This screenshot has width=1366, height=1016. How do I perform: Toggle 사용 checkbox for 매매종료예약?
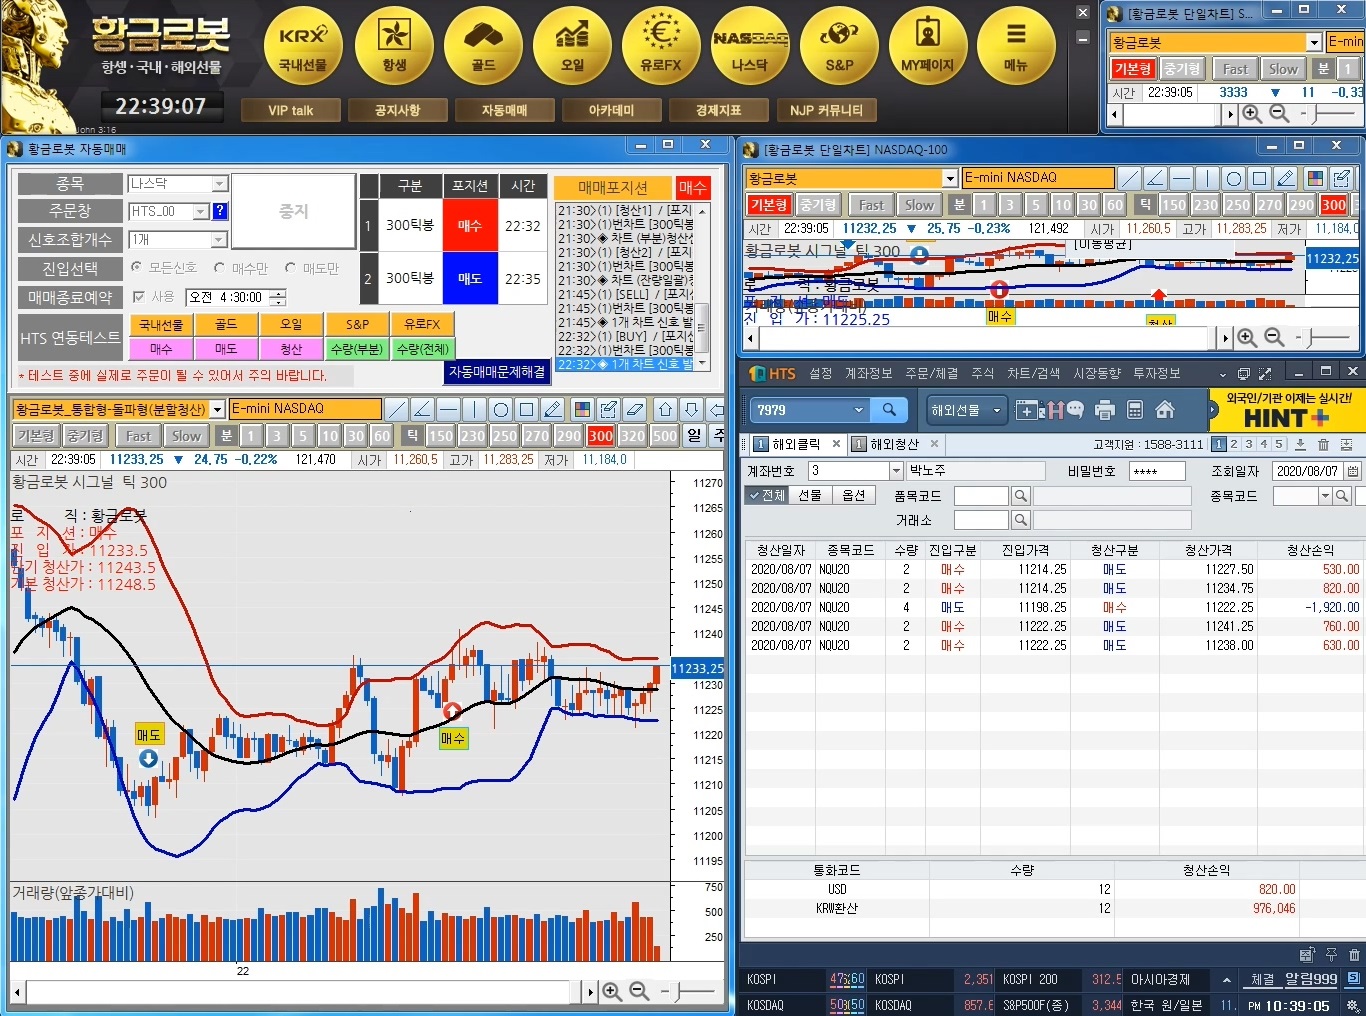pyautogui.click(x=139, y=297)
